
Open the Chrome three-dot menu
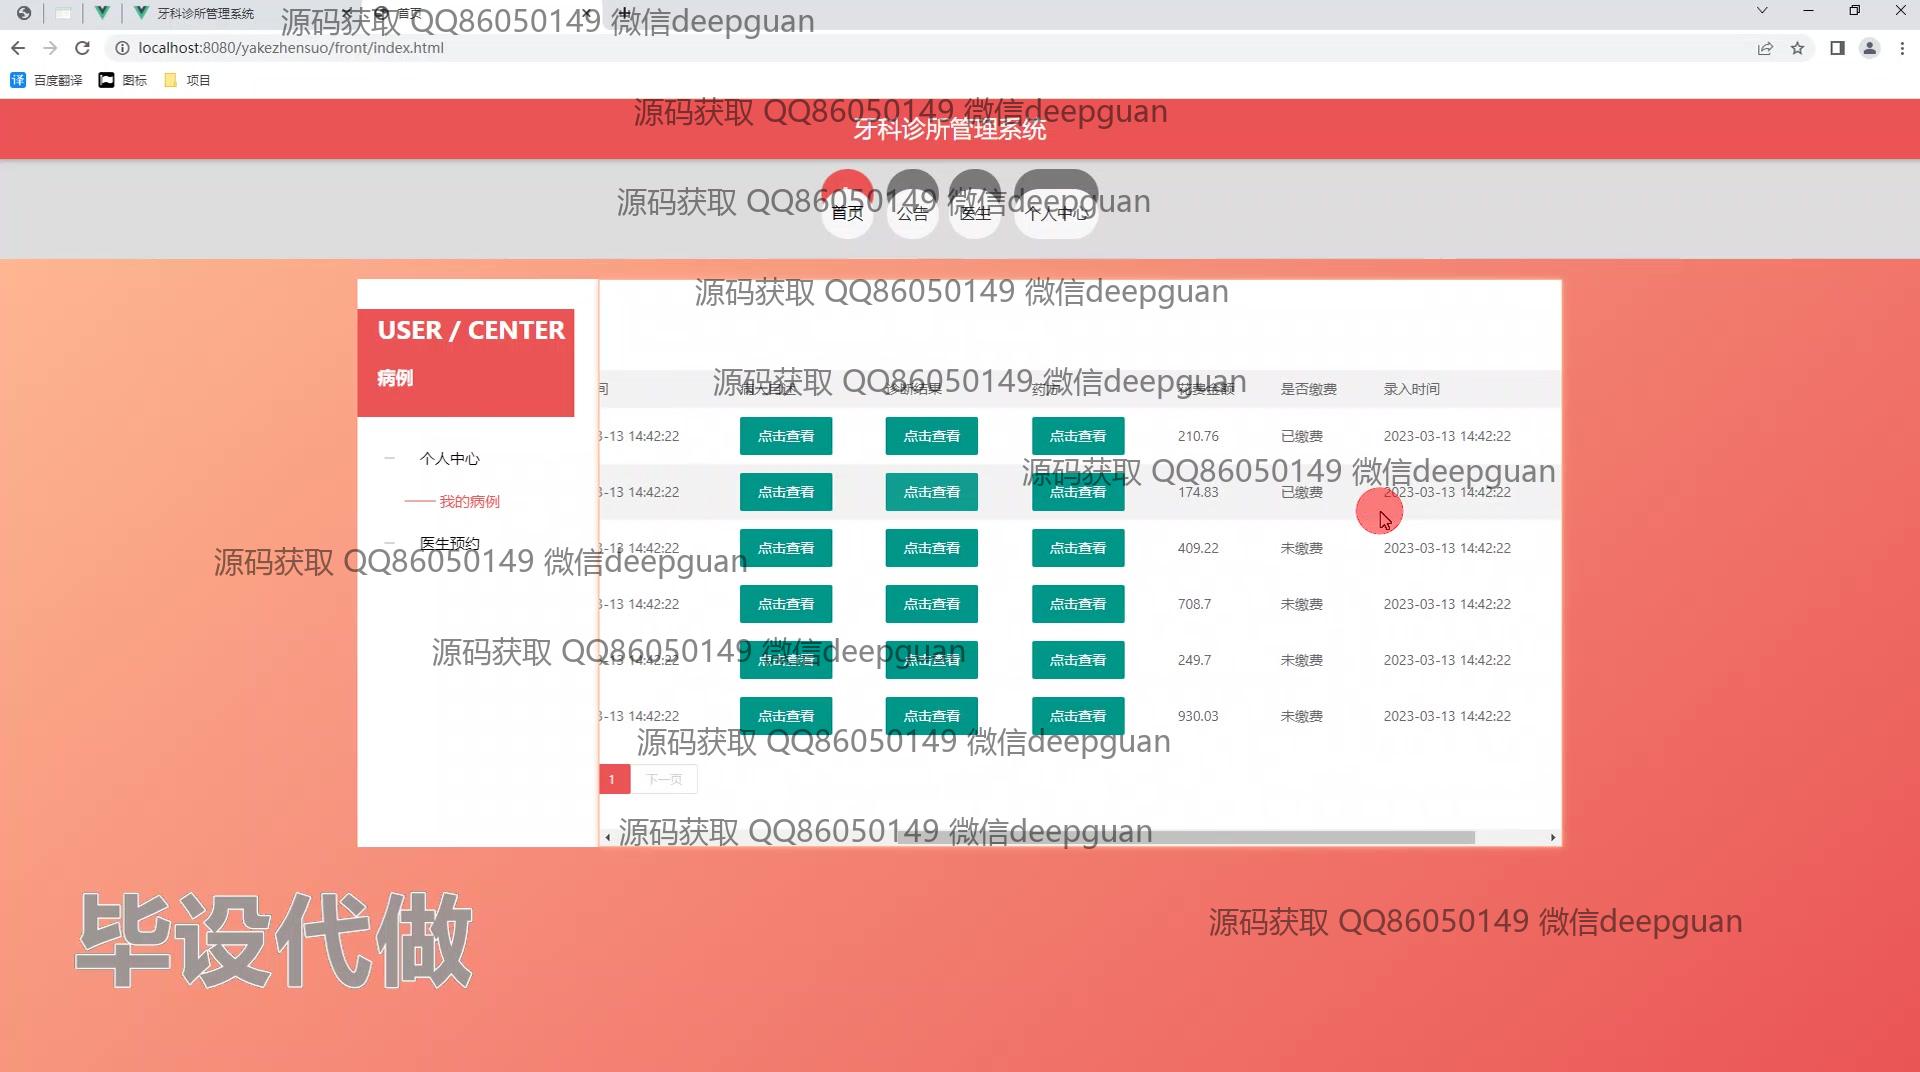click(1902, 48)
